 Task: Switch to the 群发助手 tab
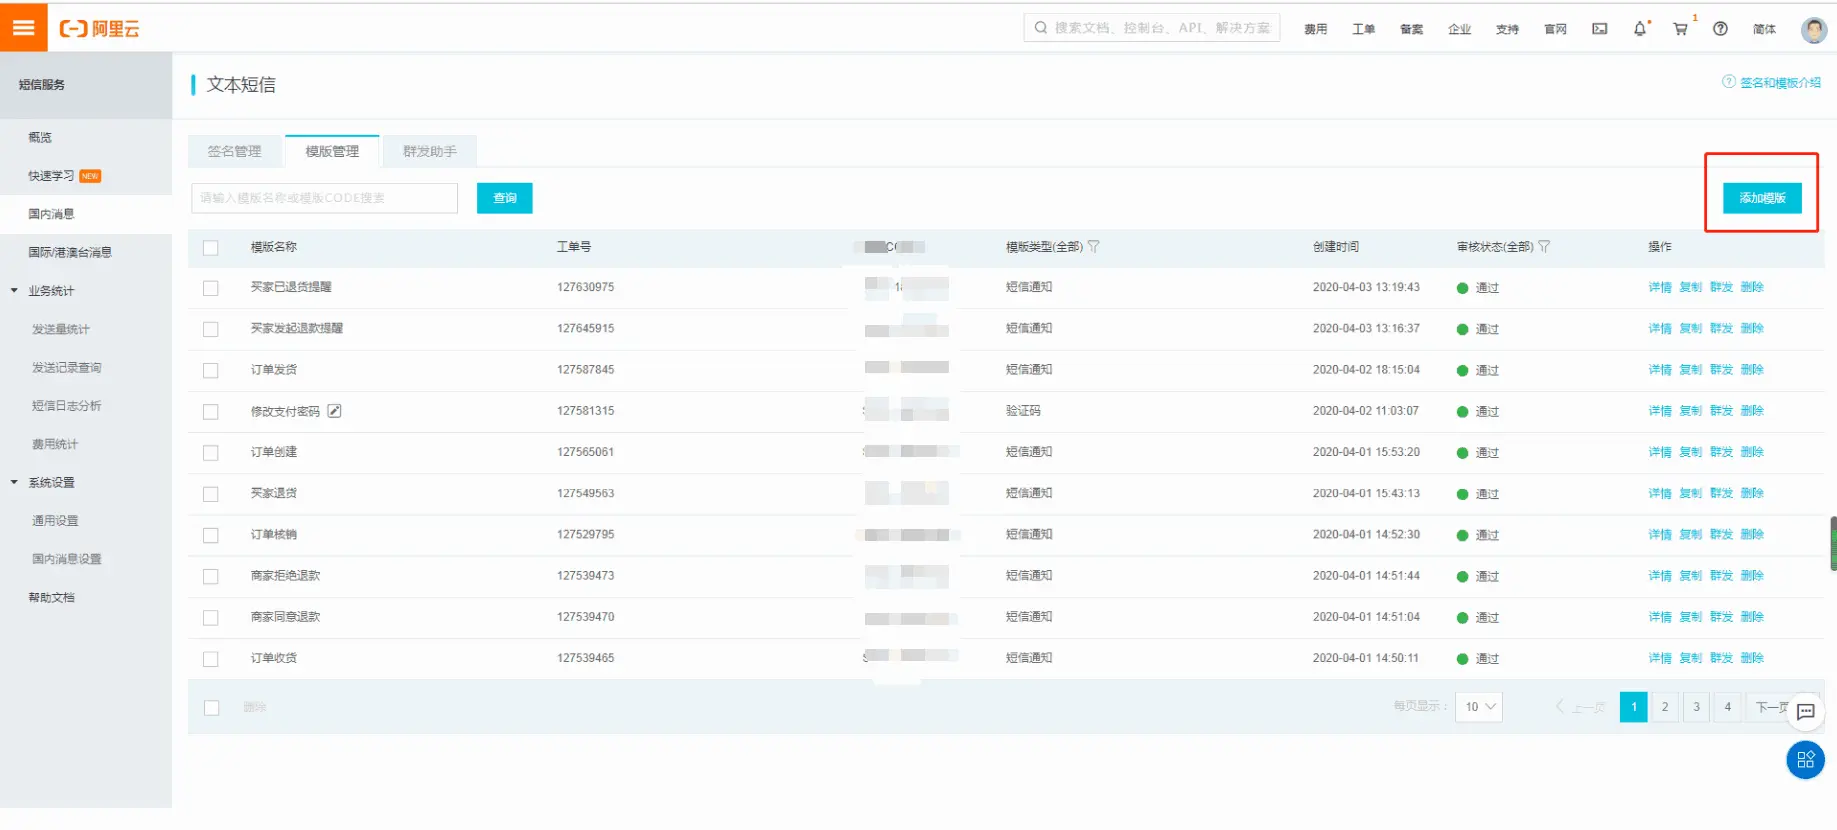click(x=429, y=151)
